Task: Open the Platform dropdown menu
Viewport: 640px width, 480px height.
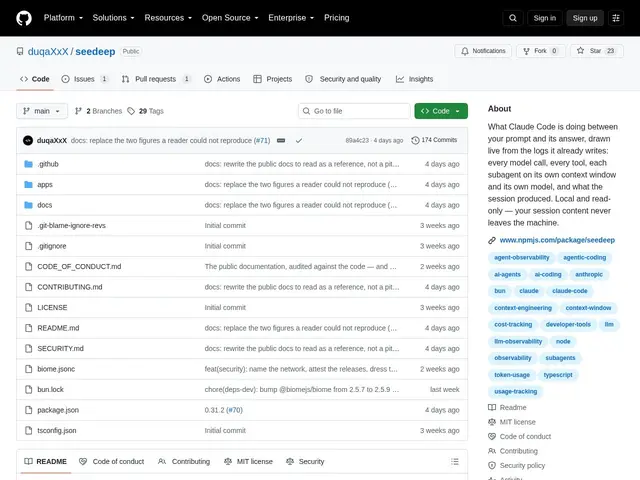Action: (x=63, y=18)
